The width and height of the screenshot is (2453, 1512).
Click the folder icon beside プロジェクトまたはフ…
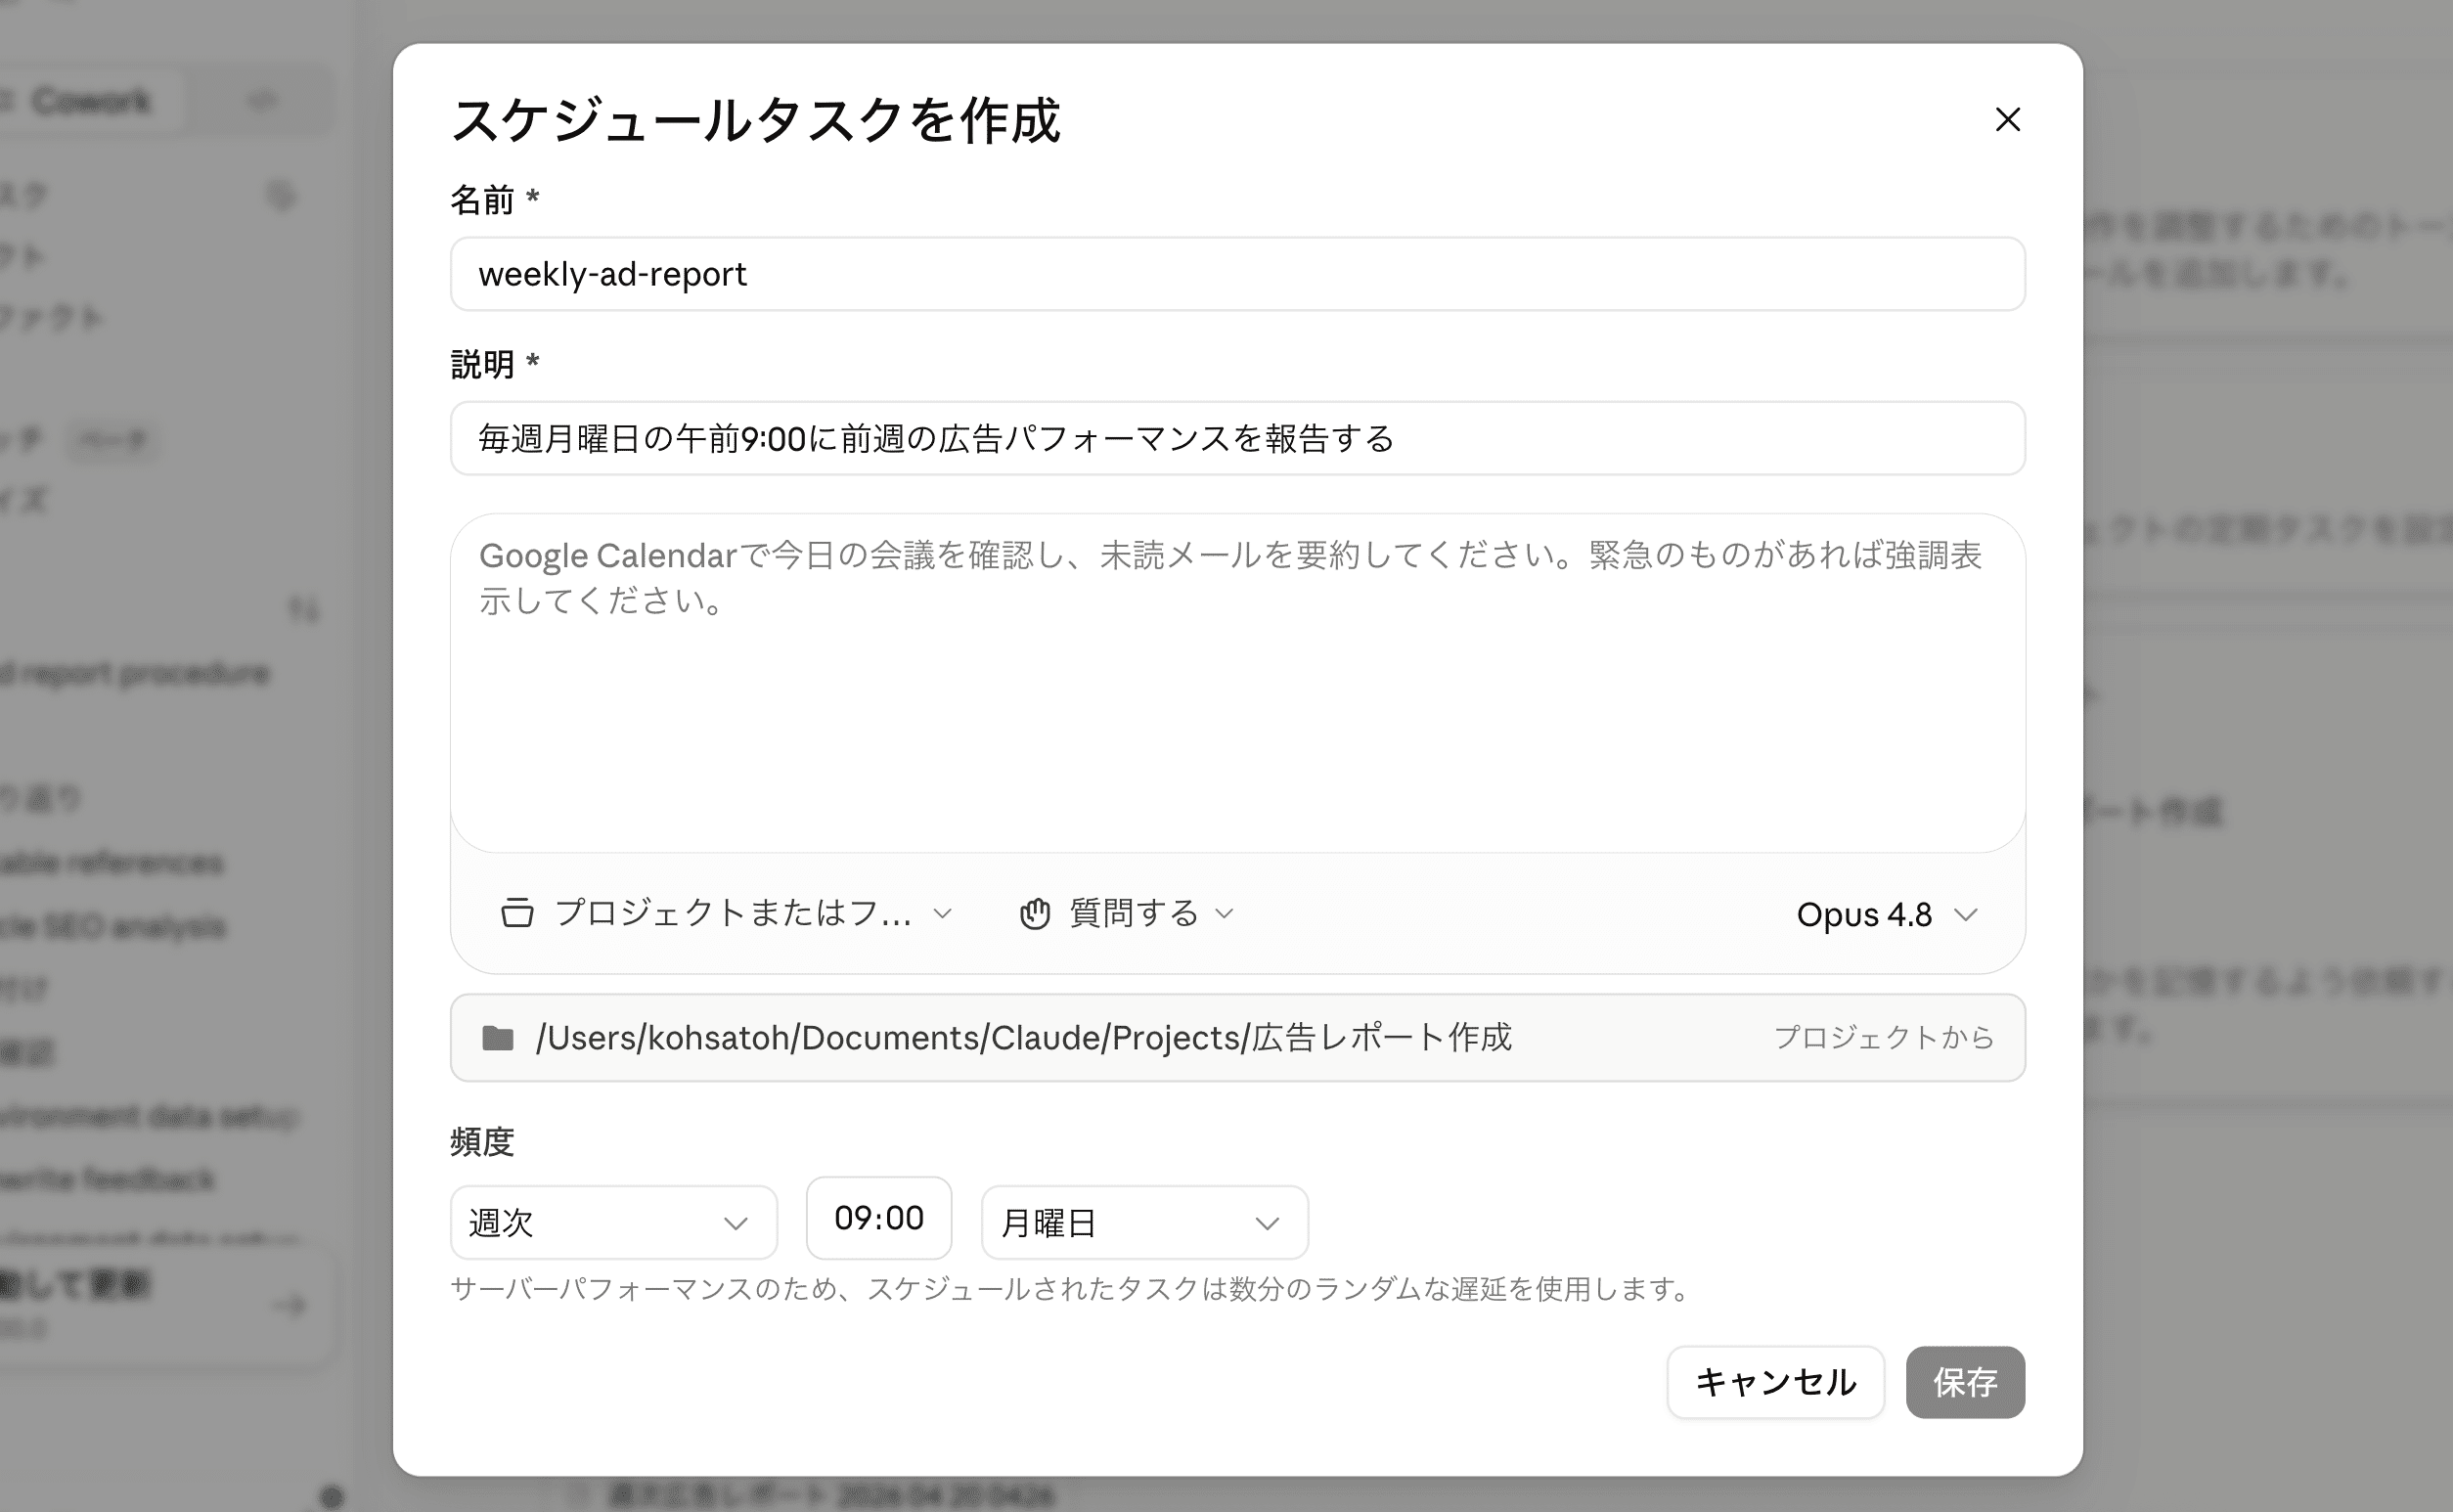517,913
